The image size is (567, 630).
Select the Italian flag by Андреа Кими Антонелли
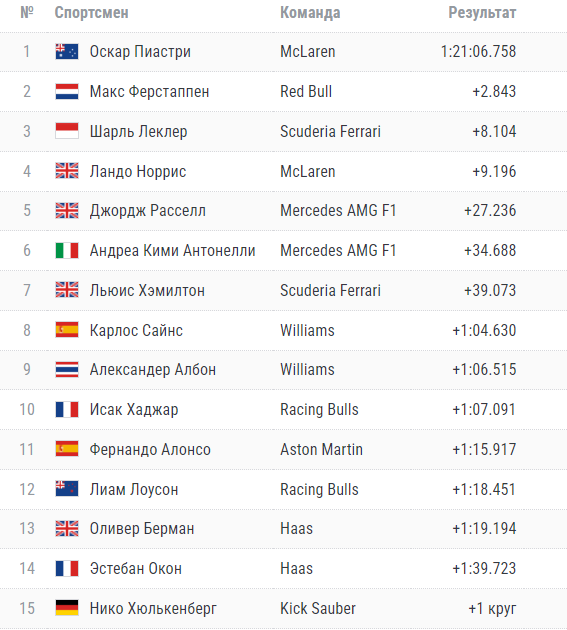pos(67,250)
